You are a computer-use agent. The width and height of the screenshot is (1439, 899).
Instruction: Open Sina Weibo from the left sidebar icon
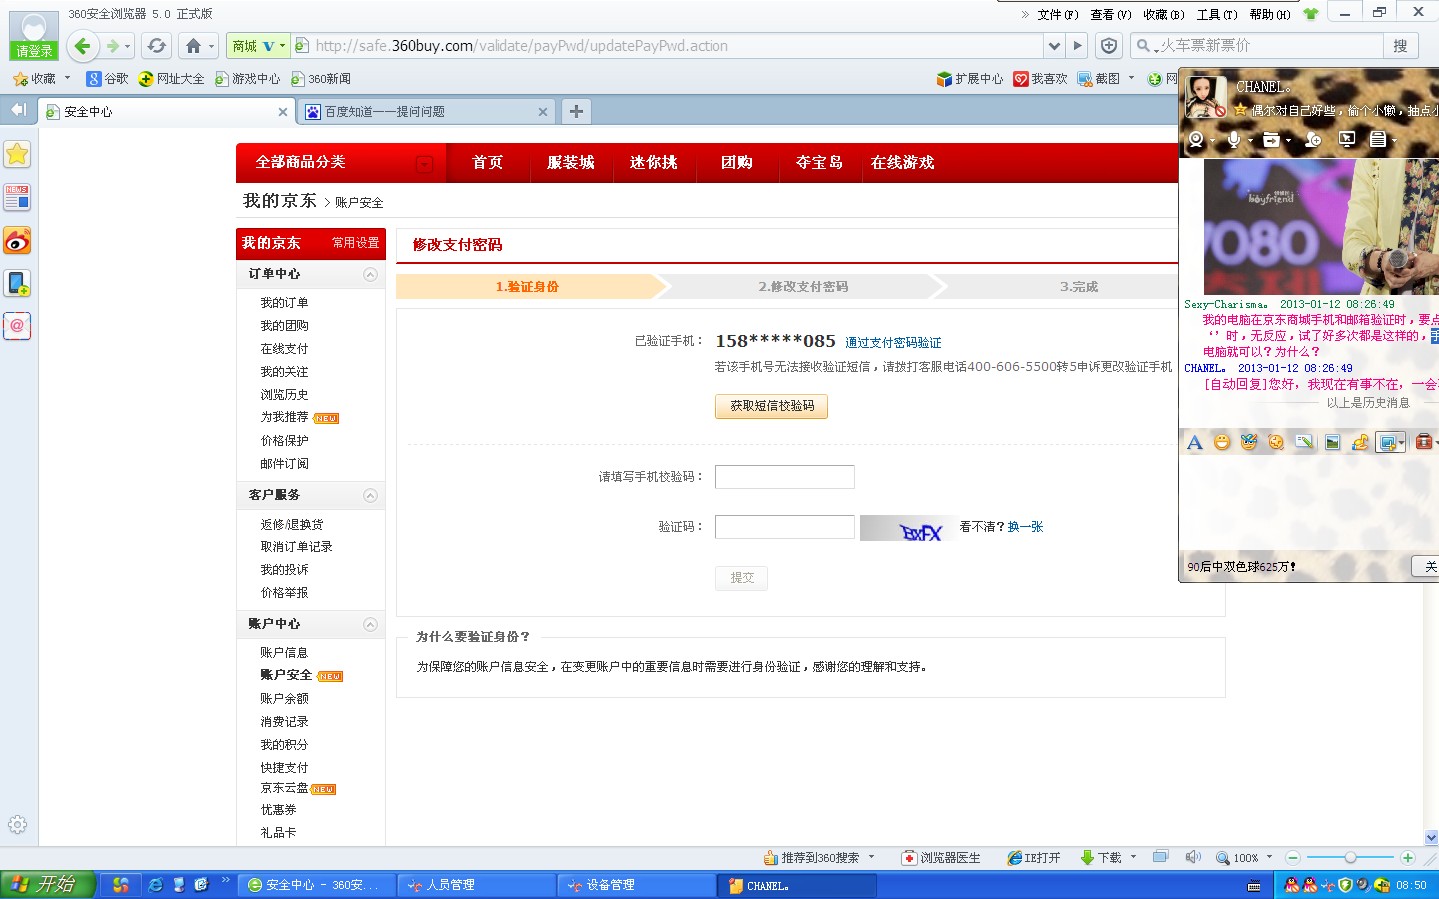pos(17,240)
